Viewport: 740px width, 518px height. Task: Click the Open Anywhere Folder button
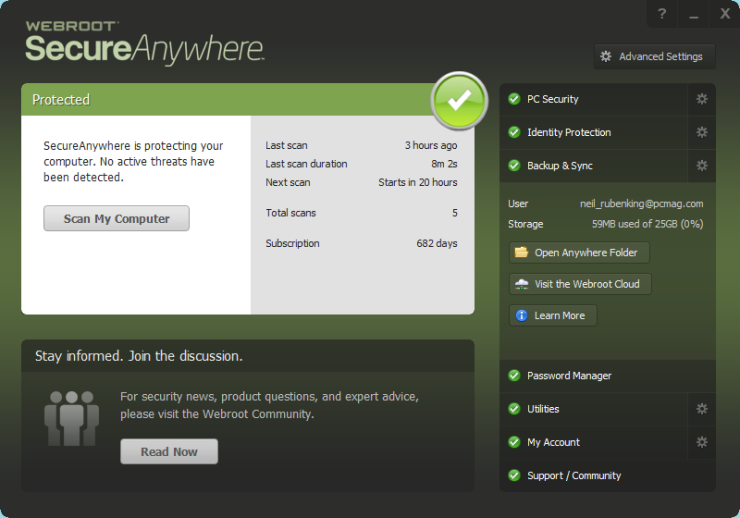click(579, 253)
